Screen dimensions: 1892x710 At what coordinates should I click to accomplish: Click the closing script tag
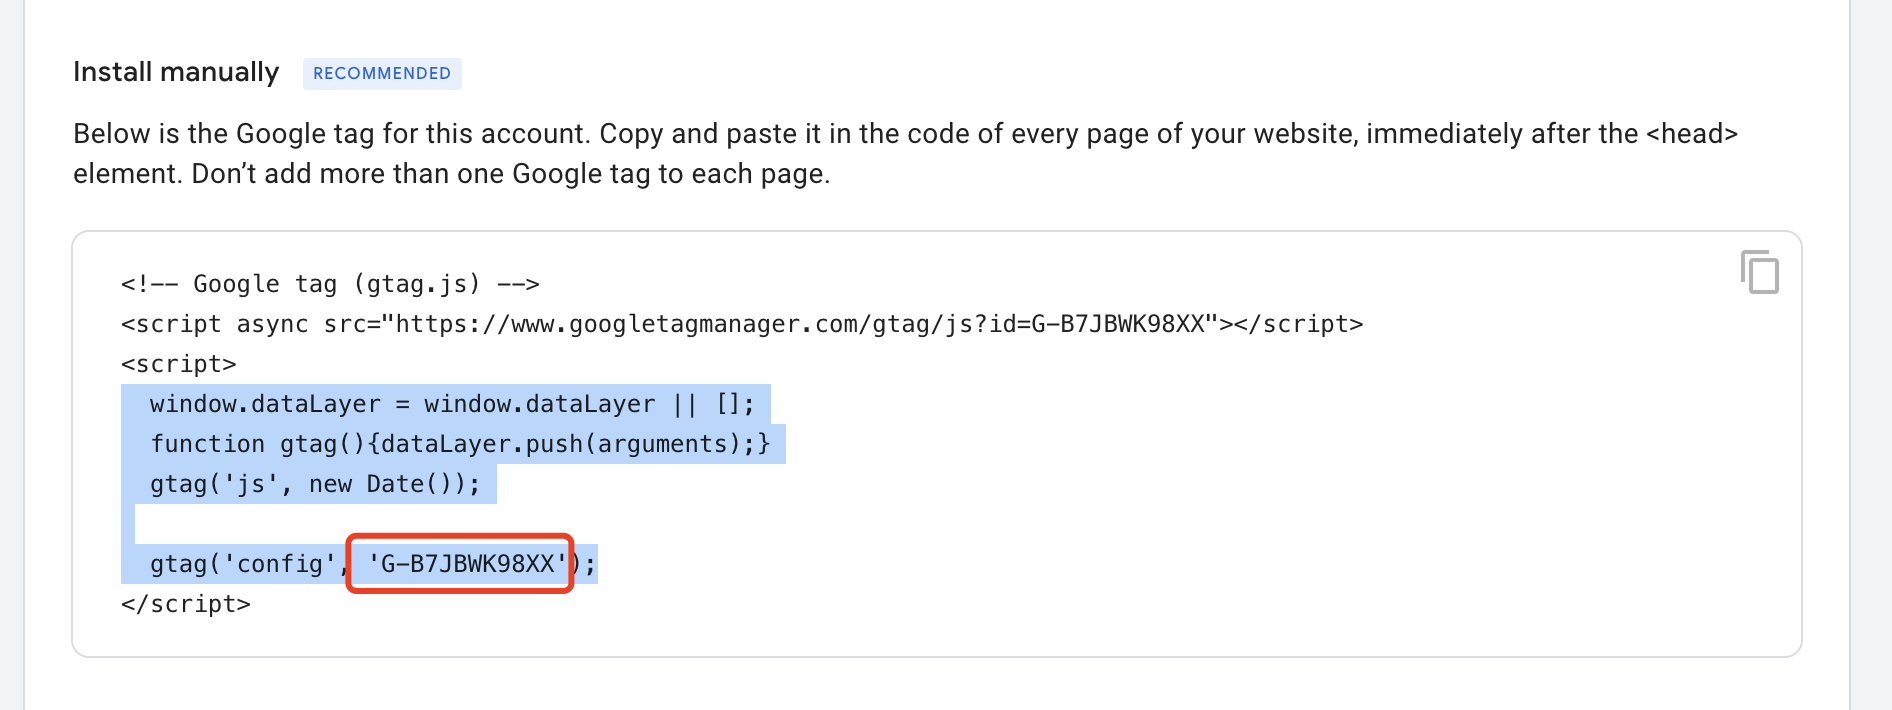coord(186,603)
